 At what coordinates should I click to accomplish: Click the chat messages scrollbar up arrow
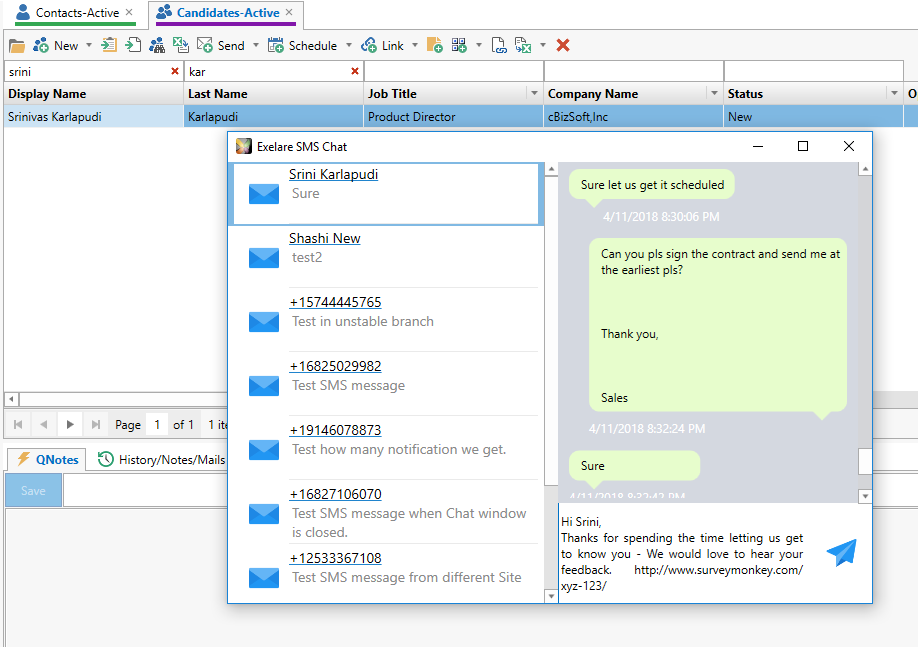(865, 169)
